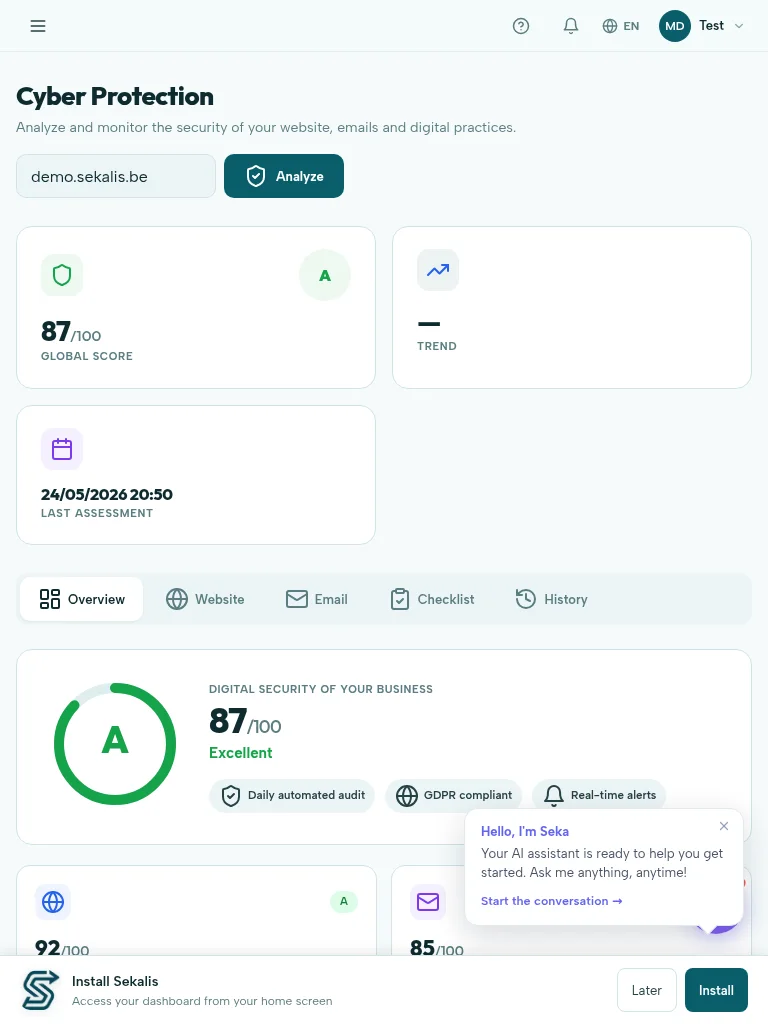This screenshot has width=768, height=1024.
Task: Click the A grade badge in Global Score card
Action: coord(325,276)
